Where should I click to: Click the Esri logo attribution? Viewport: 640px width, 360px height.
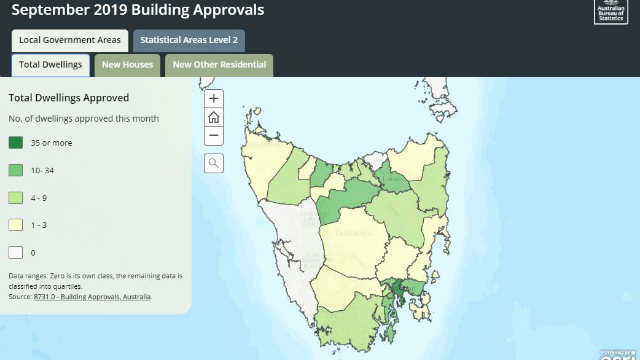[x=618, y=355]
